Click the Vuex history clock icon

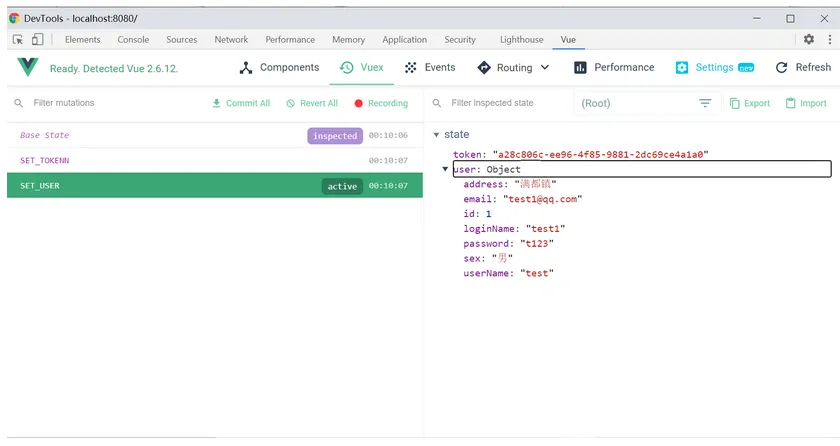click(x=347, y=67)
